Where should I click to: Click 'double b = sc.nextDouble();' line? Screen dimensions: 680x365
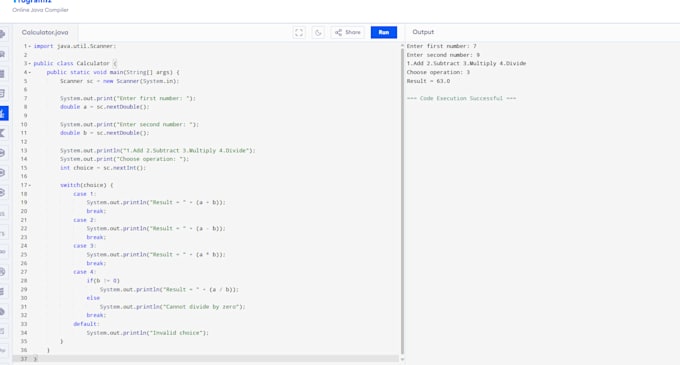pyautogui.click(x=105, y=133)
